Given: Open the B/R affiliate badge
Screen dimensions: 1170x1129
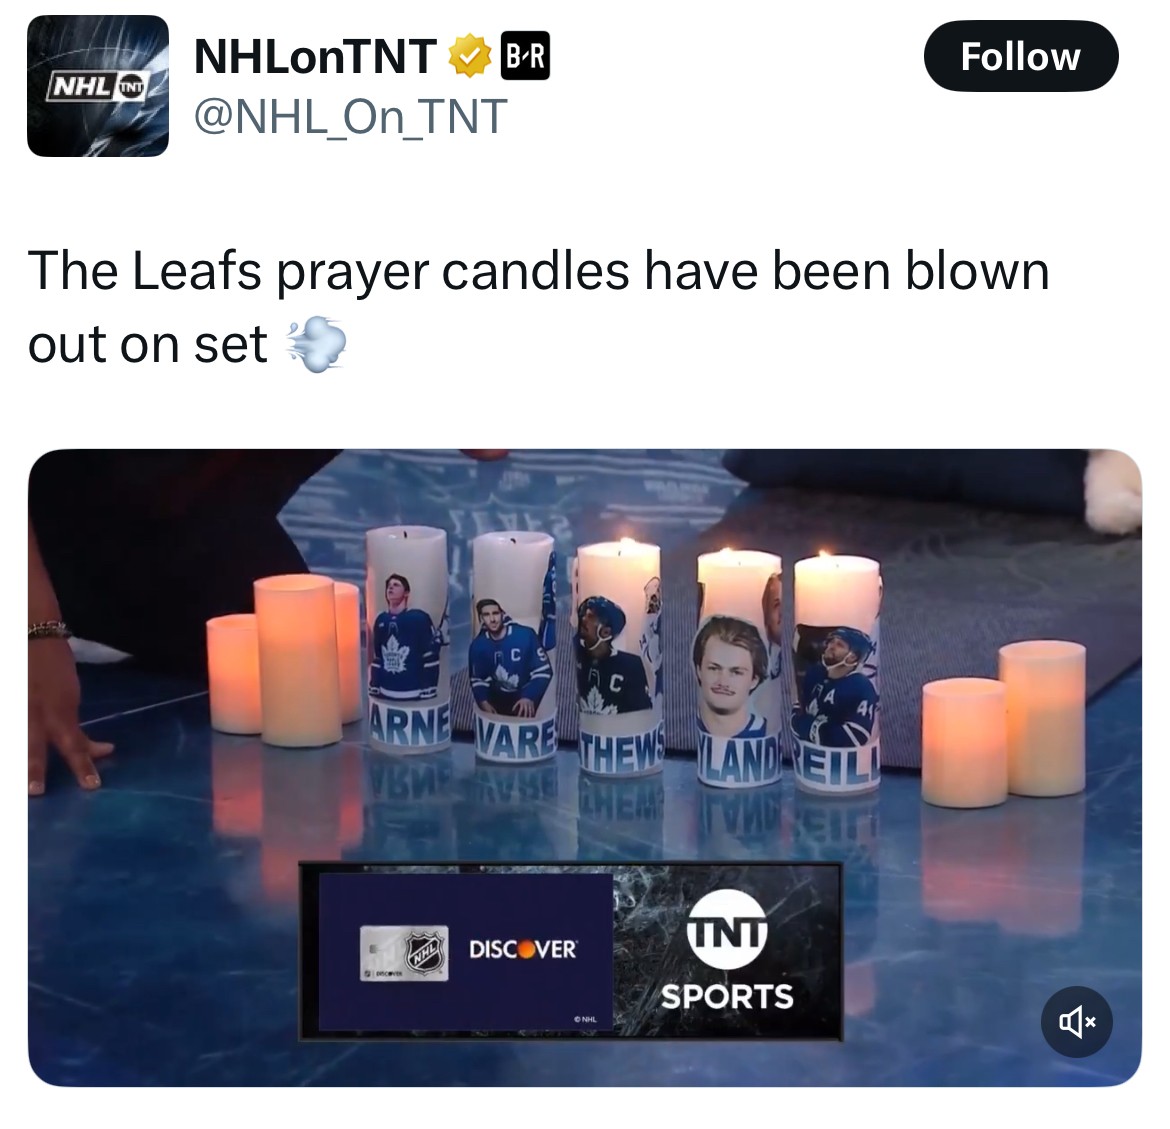Looking at the screenshot, I should pos(525,56).
